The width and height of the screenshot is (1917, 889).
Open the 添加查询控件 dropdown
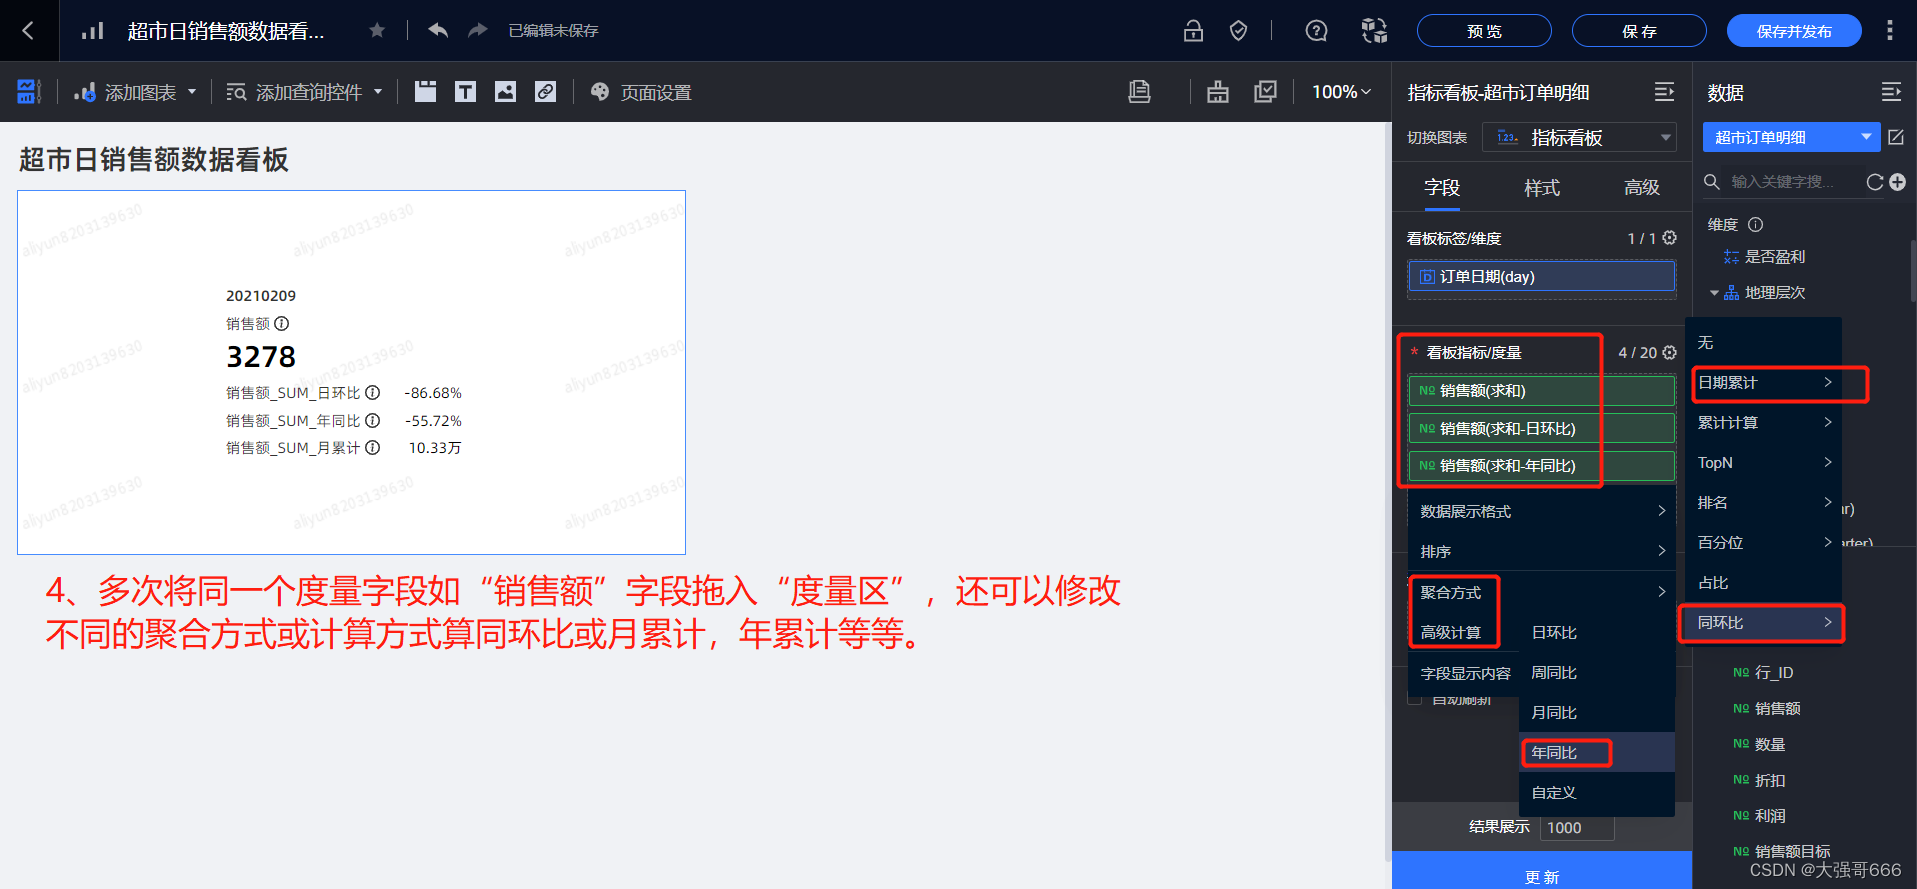coord(304,92)
